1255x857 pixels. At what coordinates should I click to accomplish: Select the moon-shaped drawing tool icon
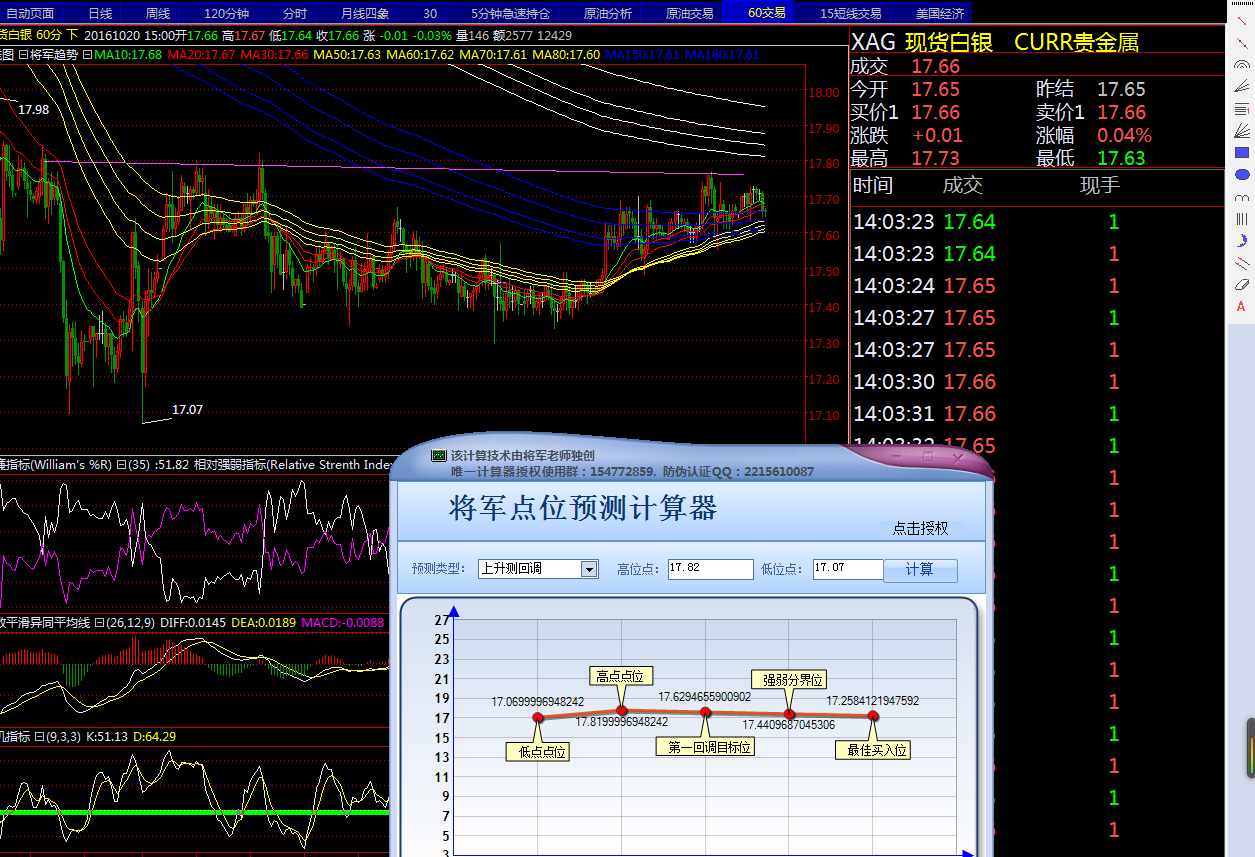(1242, 240)
